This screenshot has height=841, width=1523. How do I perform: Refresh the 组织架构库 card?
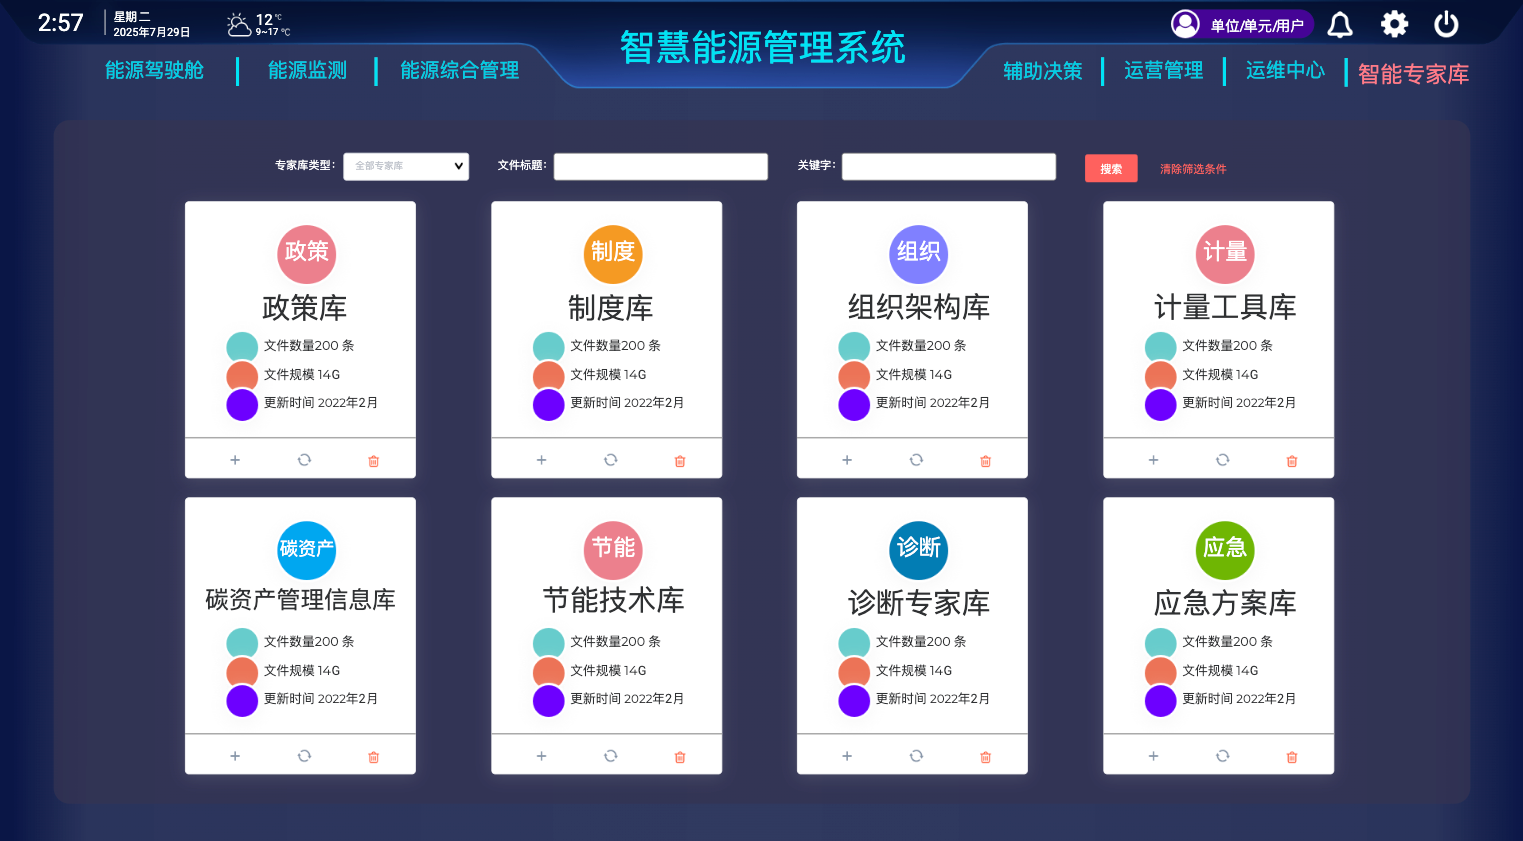pos(916,460)
